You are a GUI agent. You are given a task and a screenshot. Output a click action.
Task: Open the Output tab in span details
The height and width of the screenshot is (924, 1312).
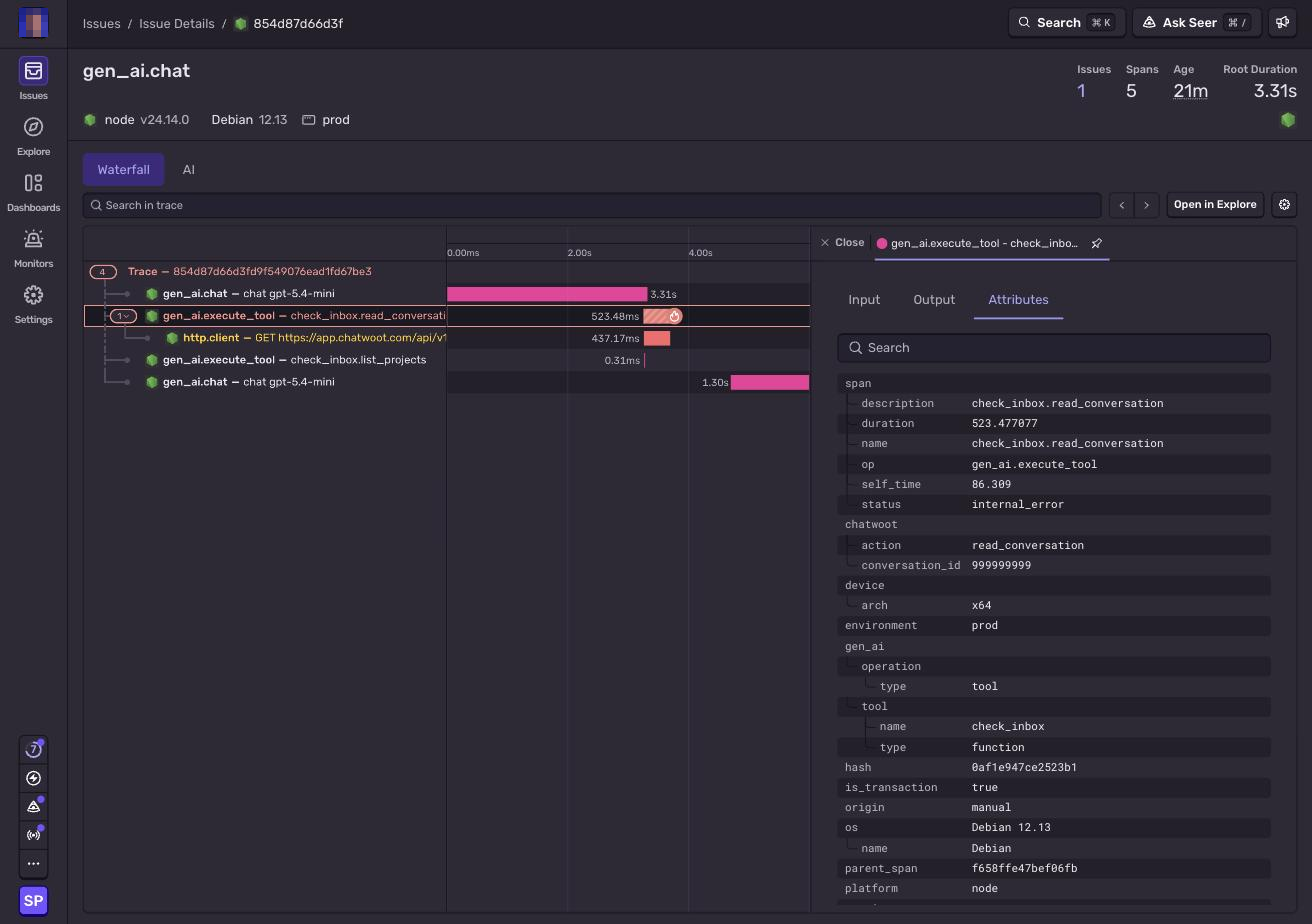pos(934,300)
